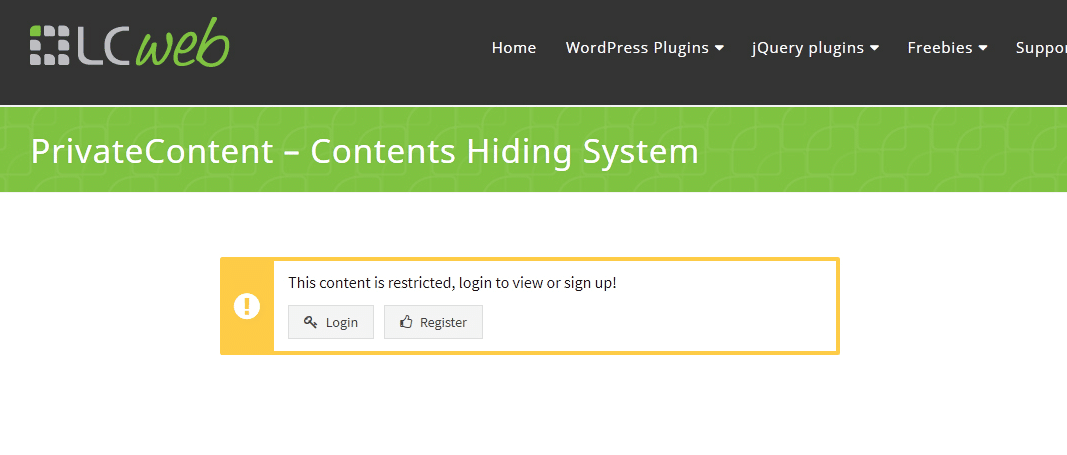Click the thumbs-up icon on the Register button

tap(406, 322)
